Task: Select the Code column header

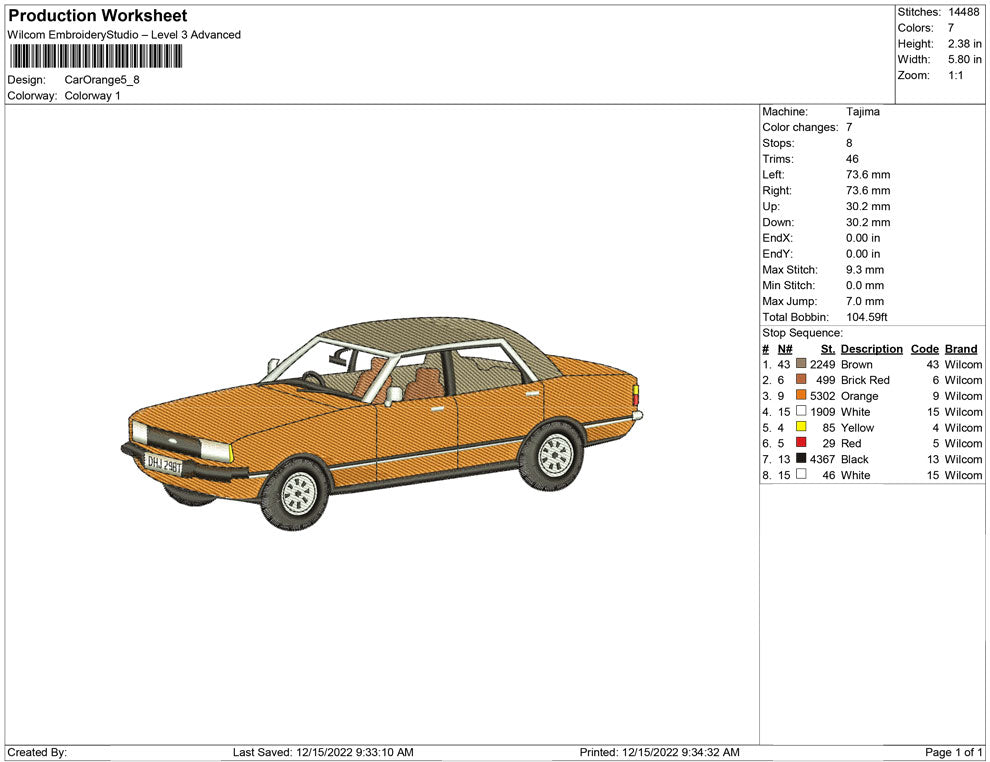Action: click(924, 349)
